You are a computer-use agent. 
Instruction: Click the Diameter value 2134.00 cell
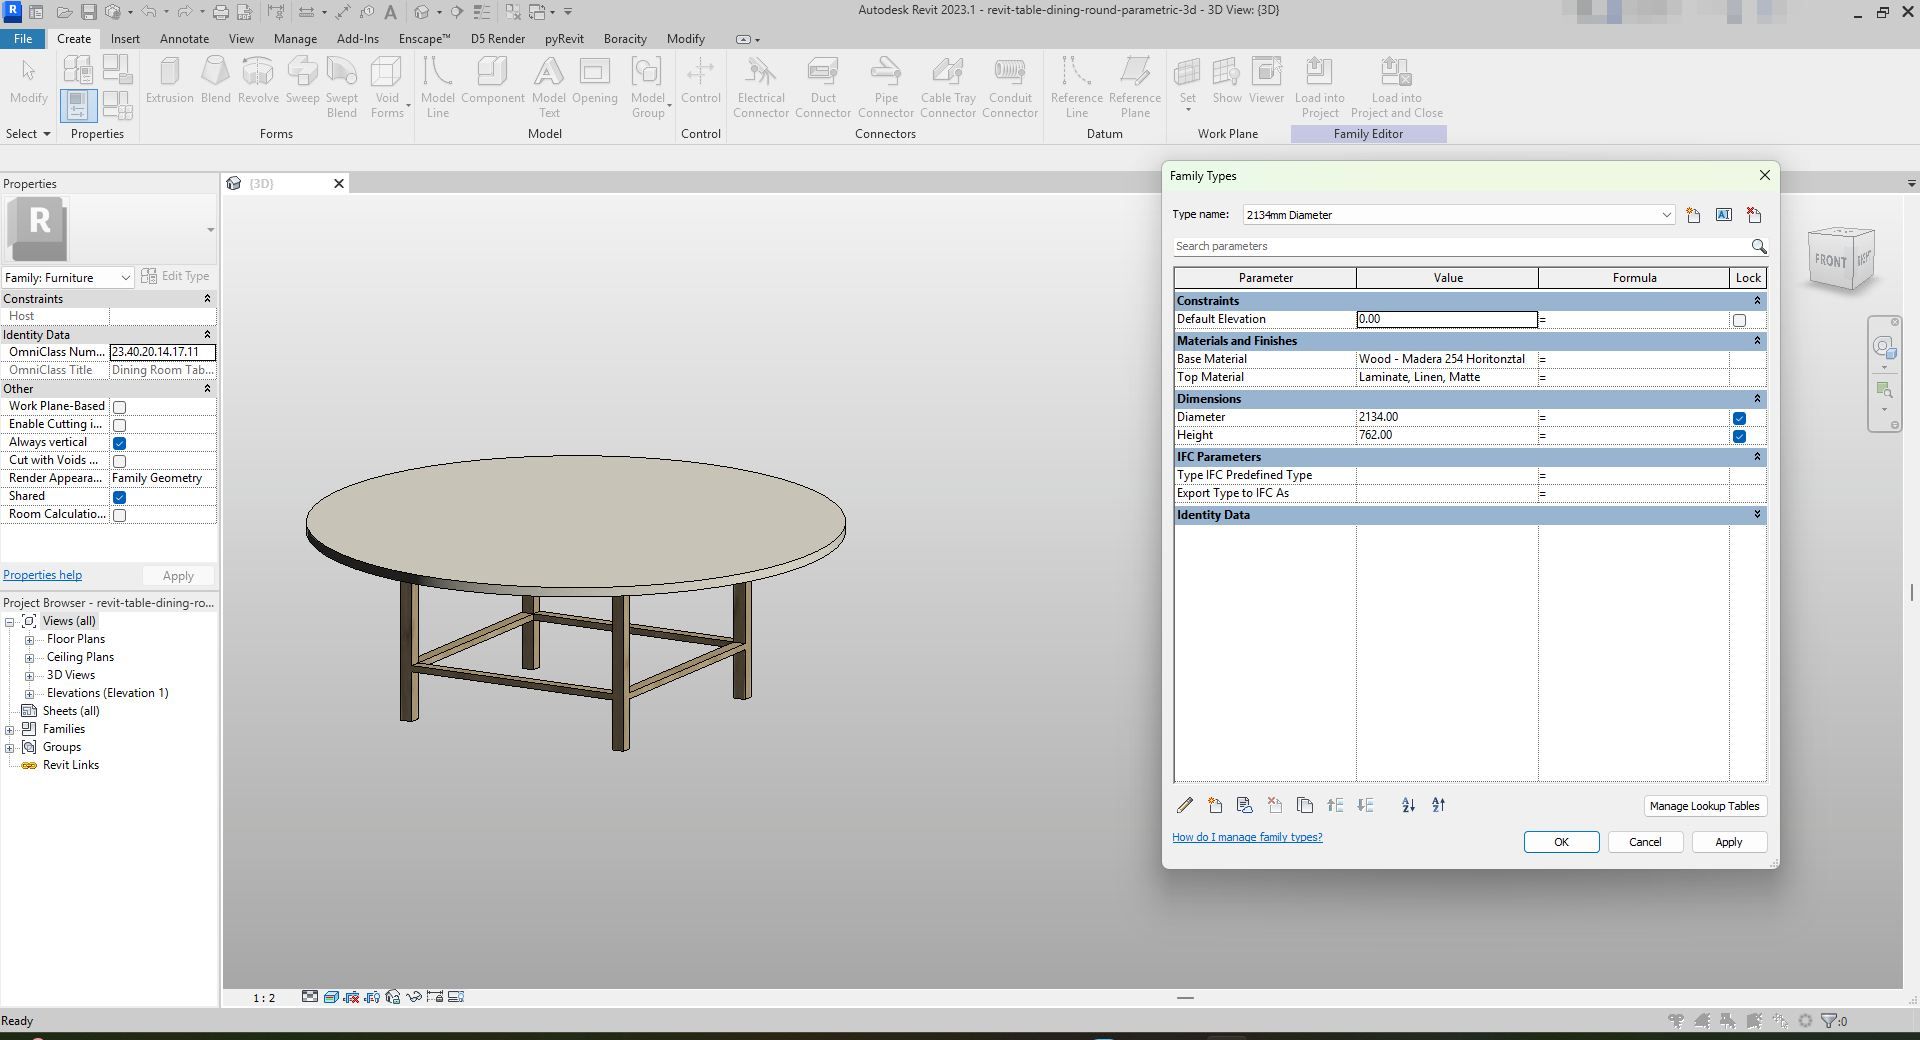tap(1447, 417)
